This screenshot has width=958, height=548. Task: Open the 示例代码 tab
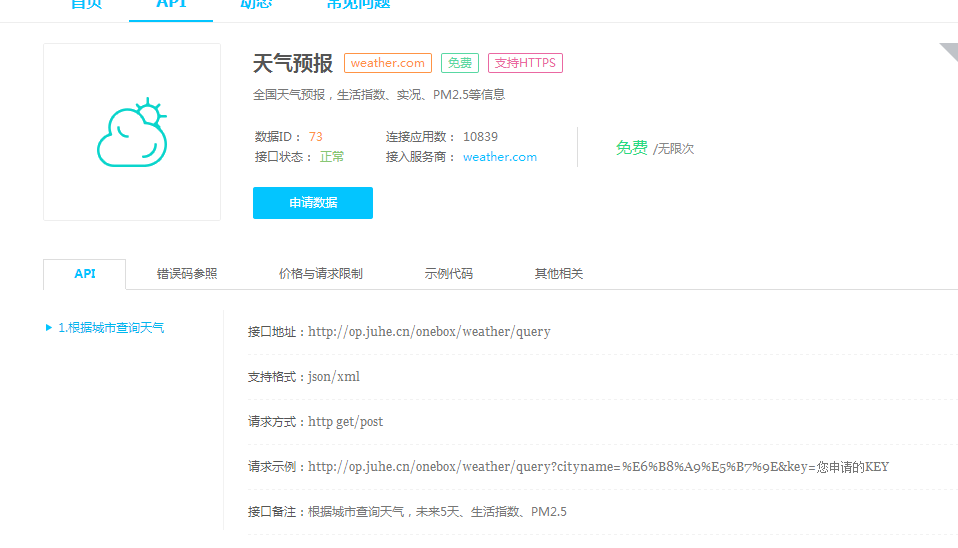coord(449,274)
